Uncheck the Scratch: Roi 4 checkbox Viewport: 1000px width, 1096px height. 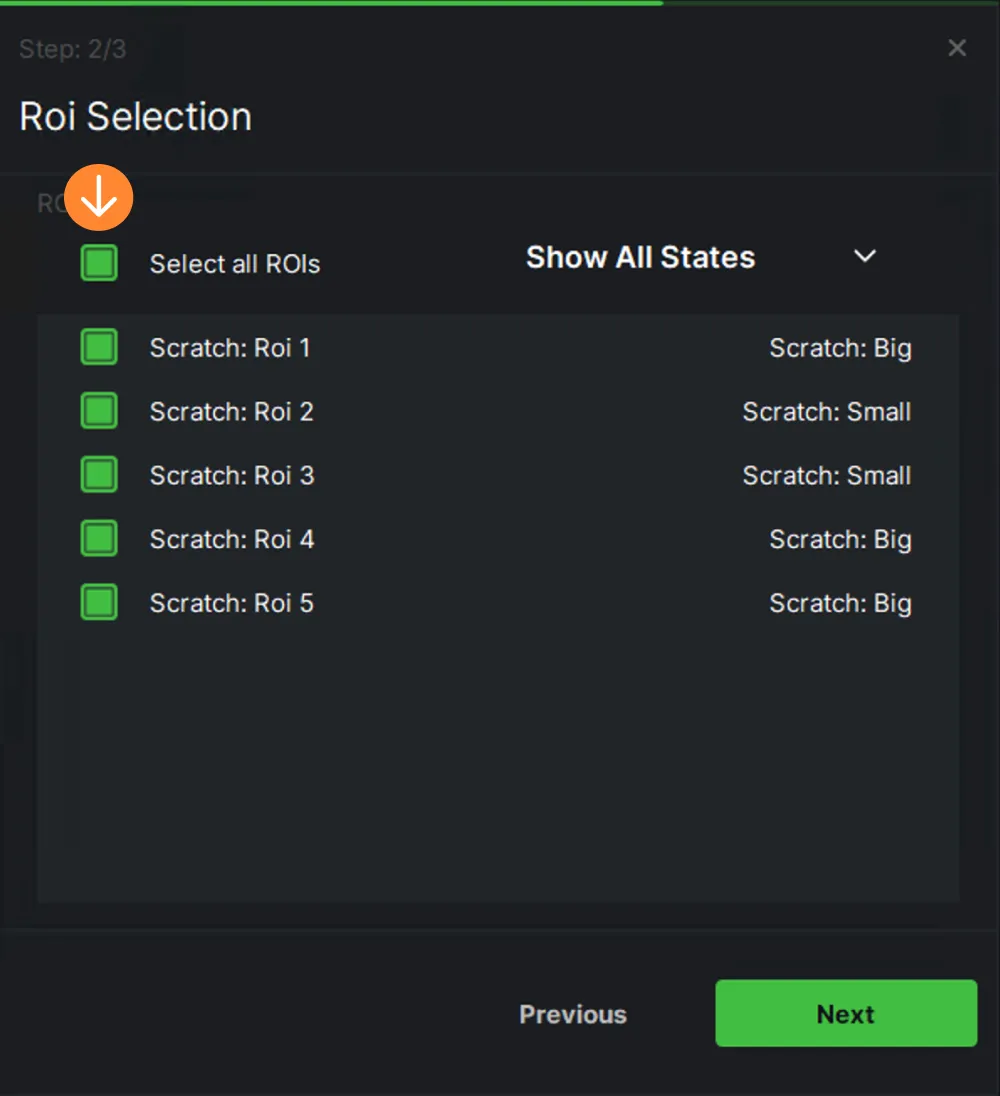click(99, 538)
